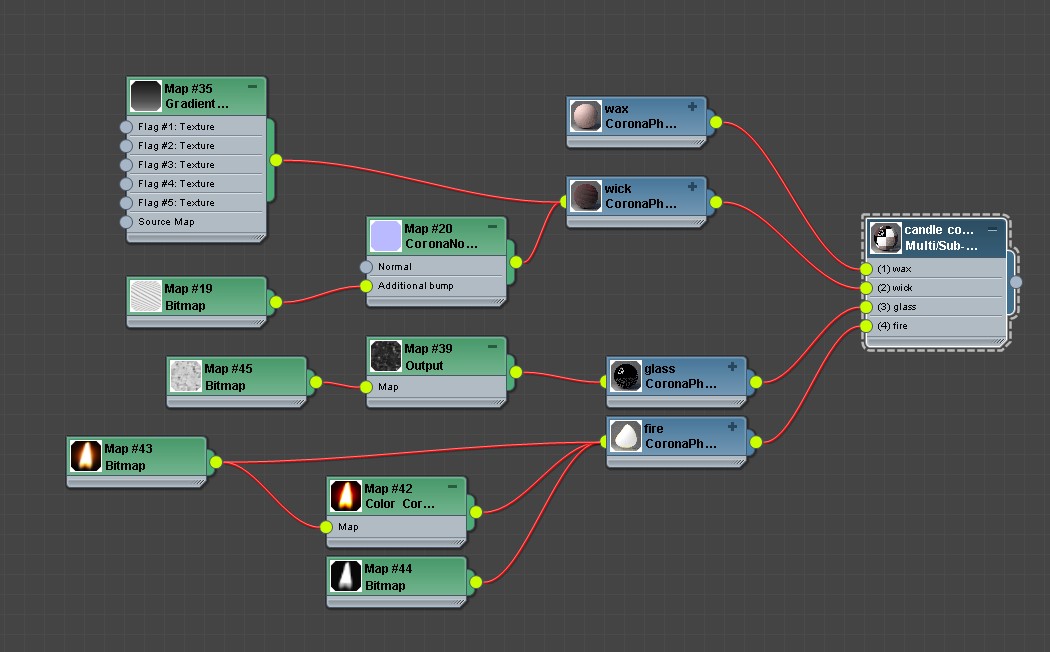Click the candle Multi/Sub-Object output socket
Screen dimensions: 1050x652
[x=1016, y=282]
